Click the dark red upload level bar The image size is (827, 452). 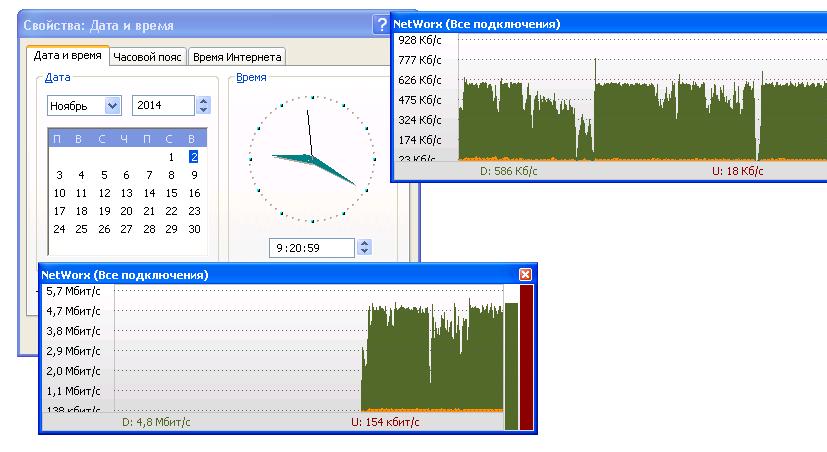click(526, 358)
